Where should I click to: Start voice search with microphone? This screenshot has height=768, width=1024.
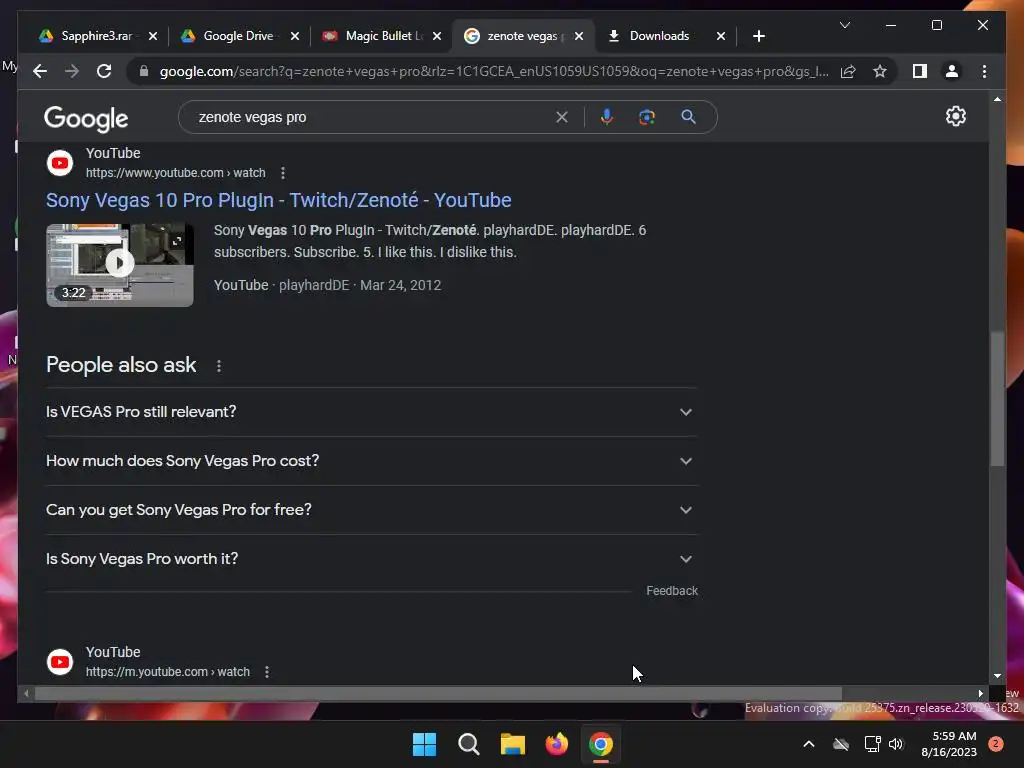tap(607, 117)
